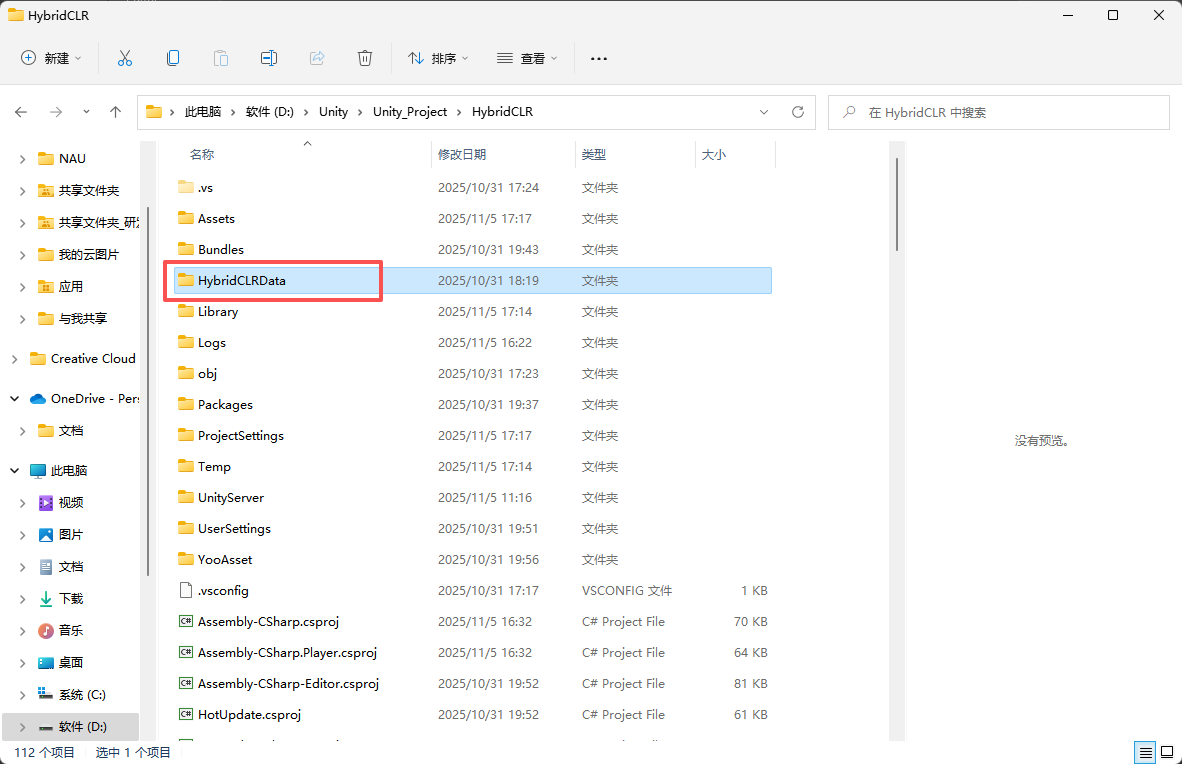Click the 下载 download icon in sidebar
Image resolution: width=1182 pixels, height=764 pixels.
point(46,598)
